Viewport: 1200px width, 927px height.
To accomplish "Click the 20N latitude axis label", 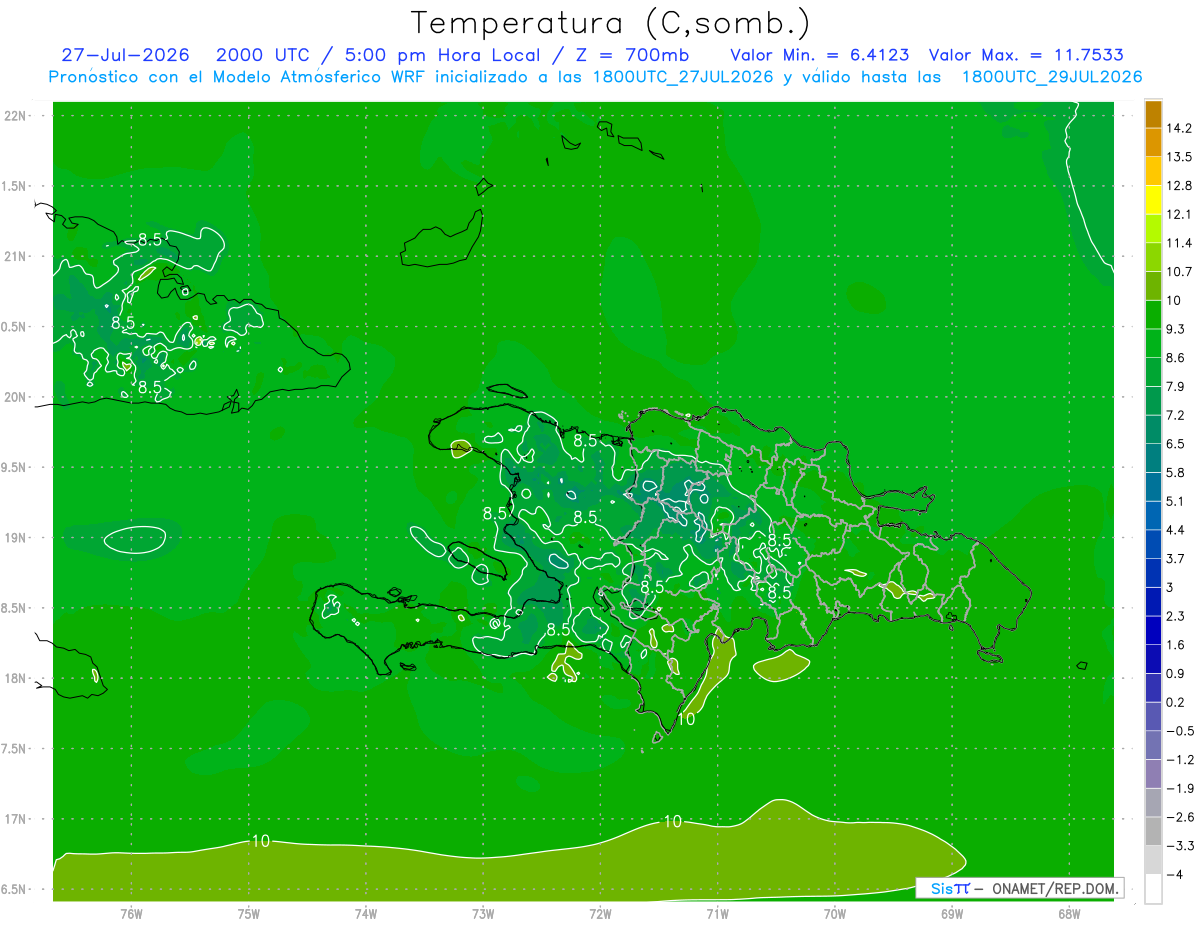I will click(16, 397).
